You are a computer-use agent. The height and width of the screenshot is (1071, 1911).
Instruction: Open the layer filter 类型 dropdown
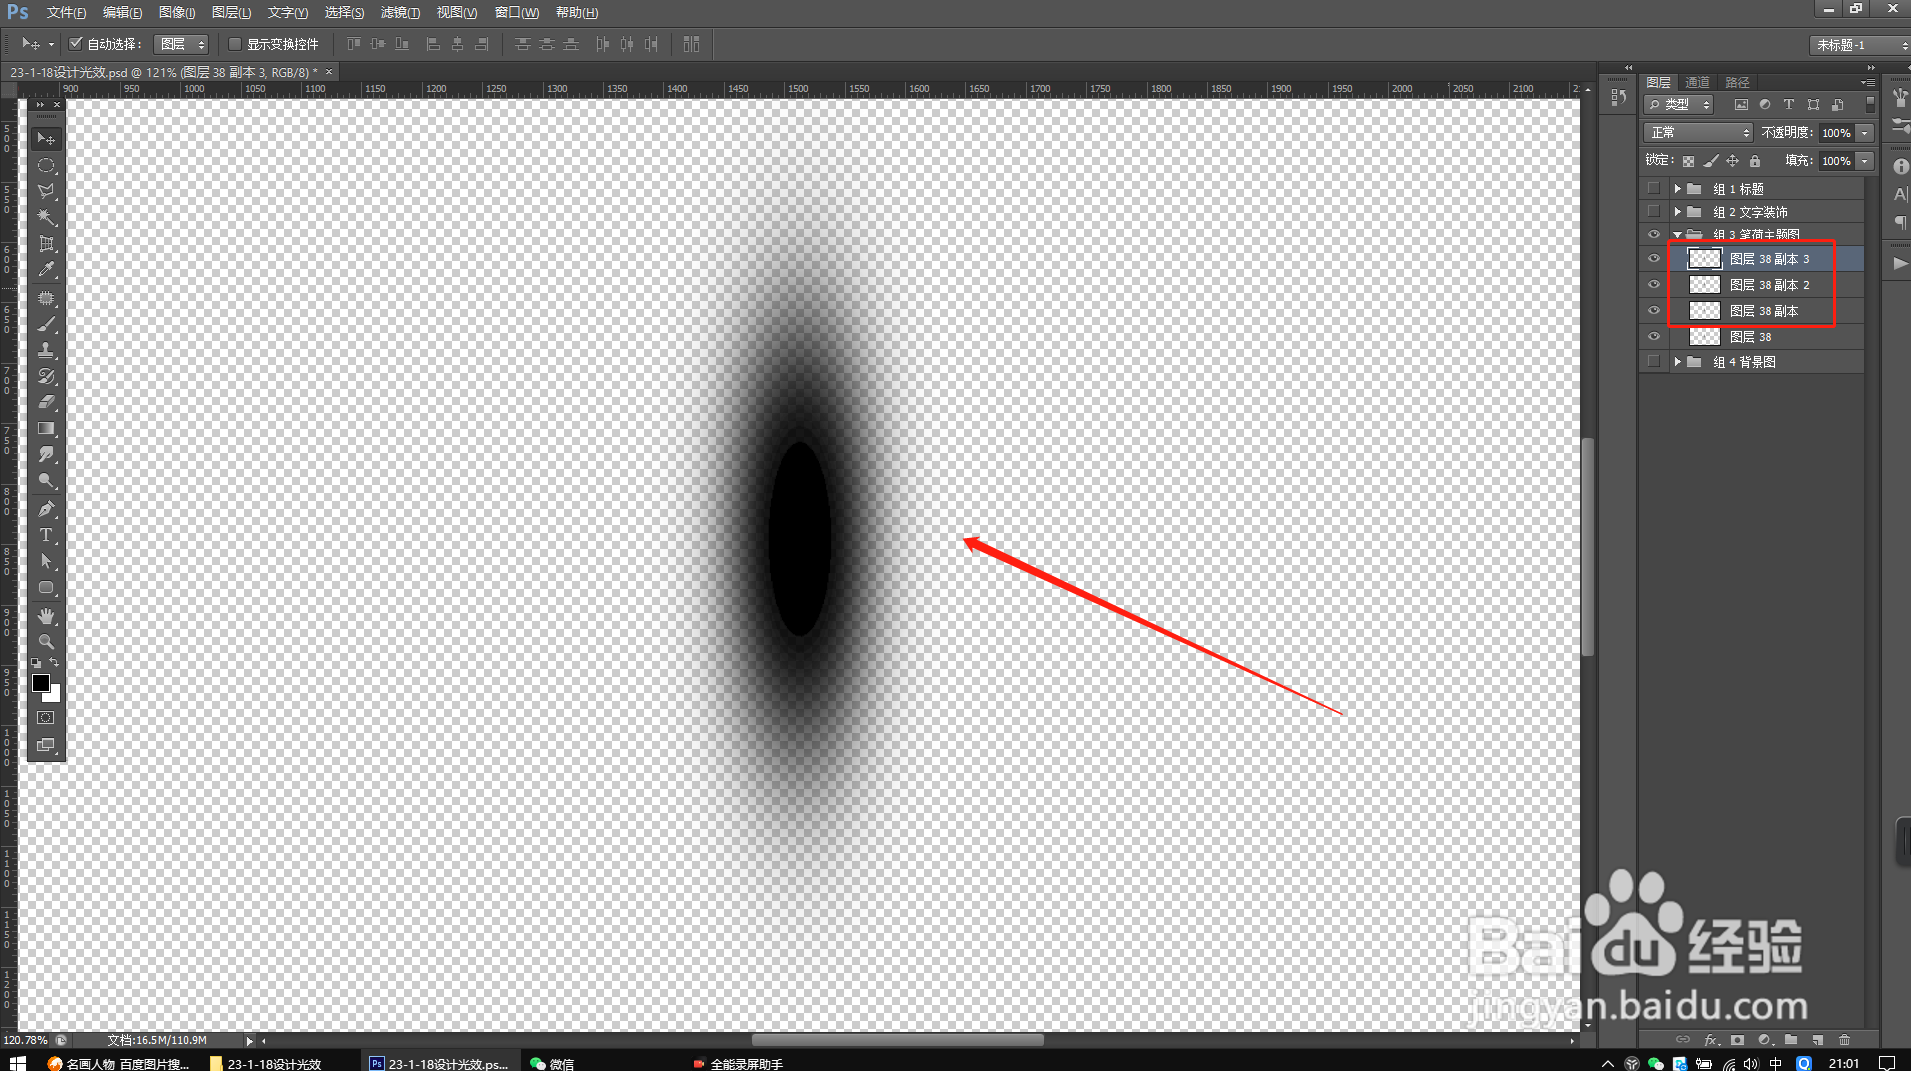tap(1679, 104)
